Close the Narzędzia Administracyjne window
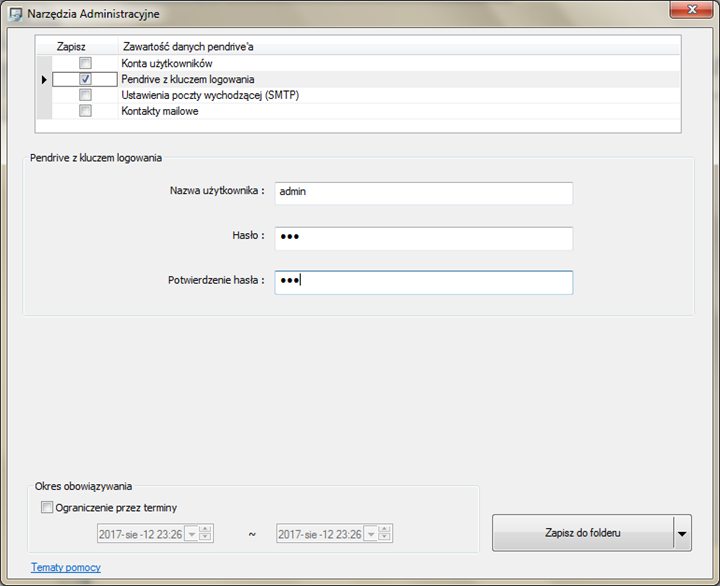The width and height of the screenshot is (720, 586). point(692,9)
